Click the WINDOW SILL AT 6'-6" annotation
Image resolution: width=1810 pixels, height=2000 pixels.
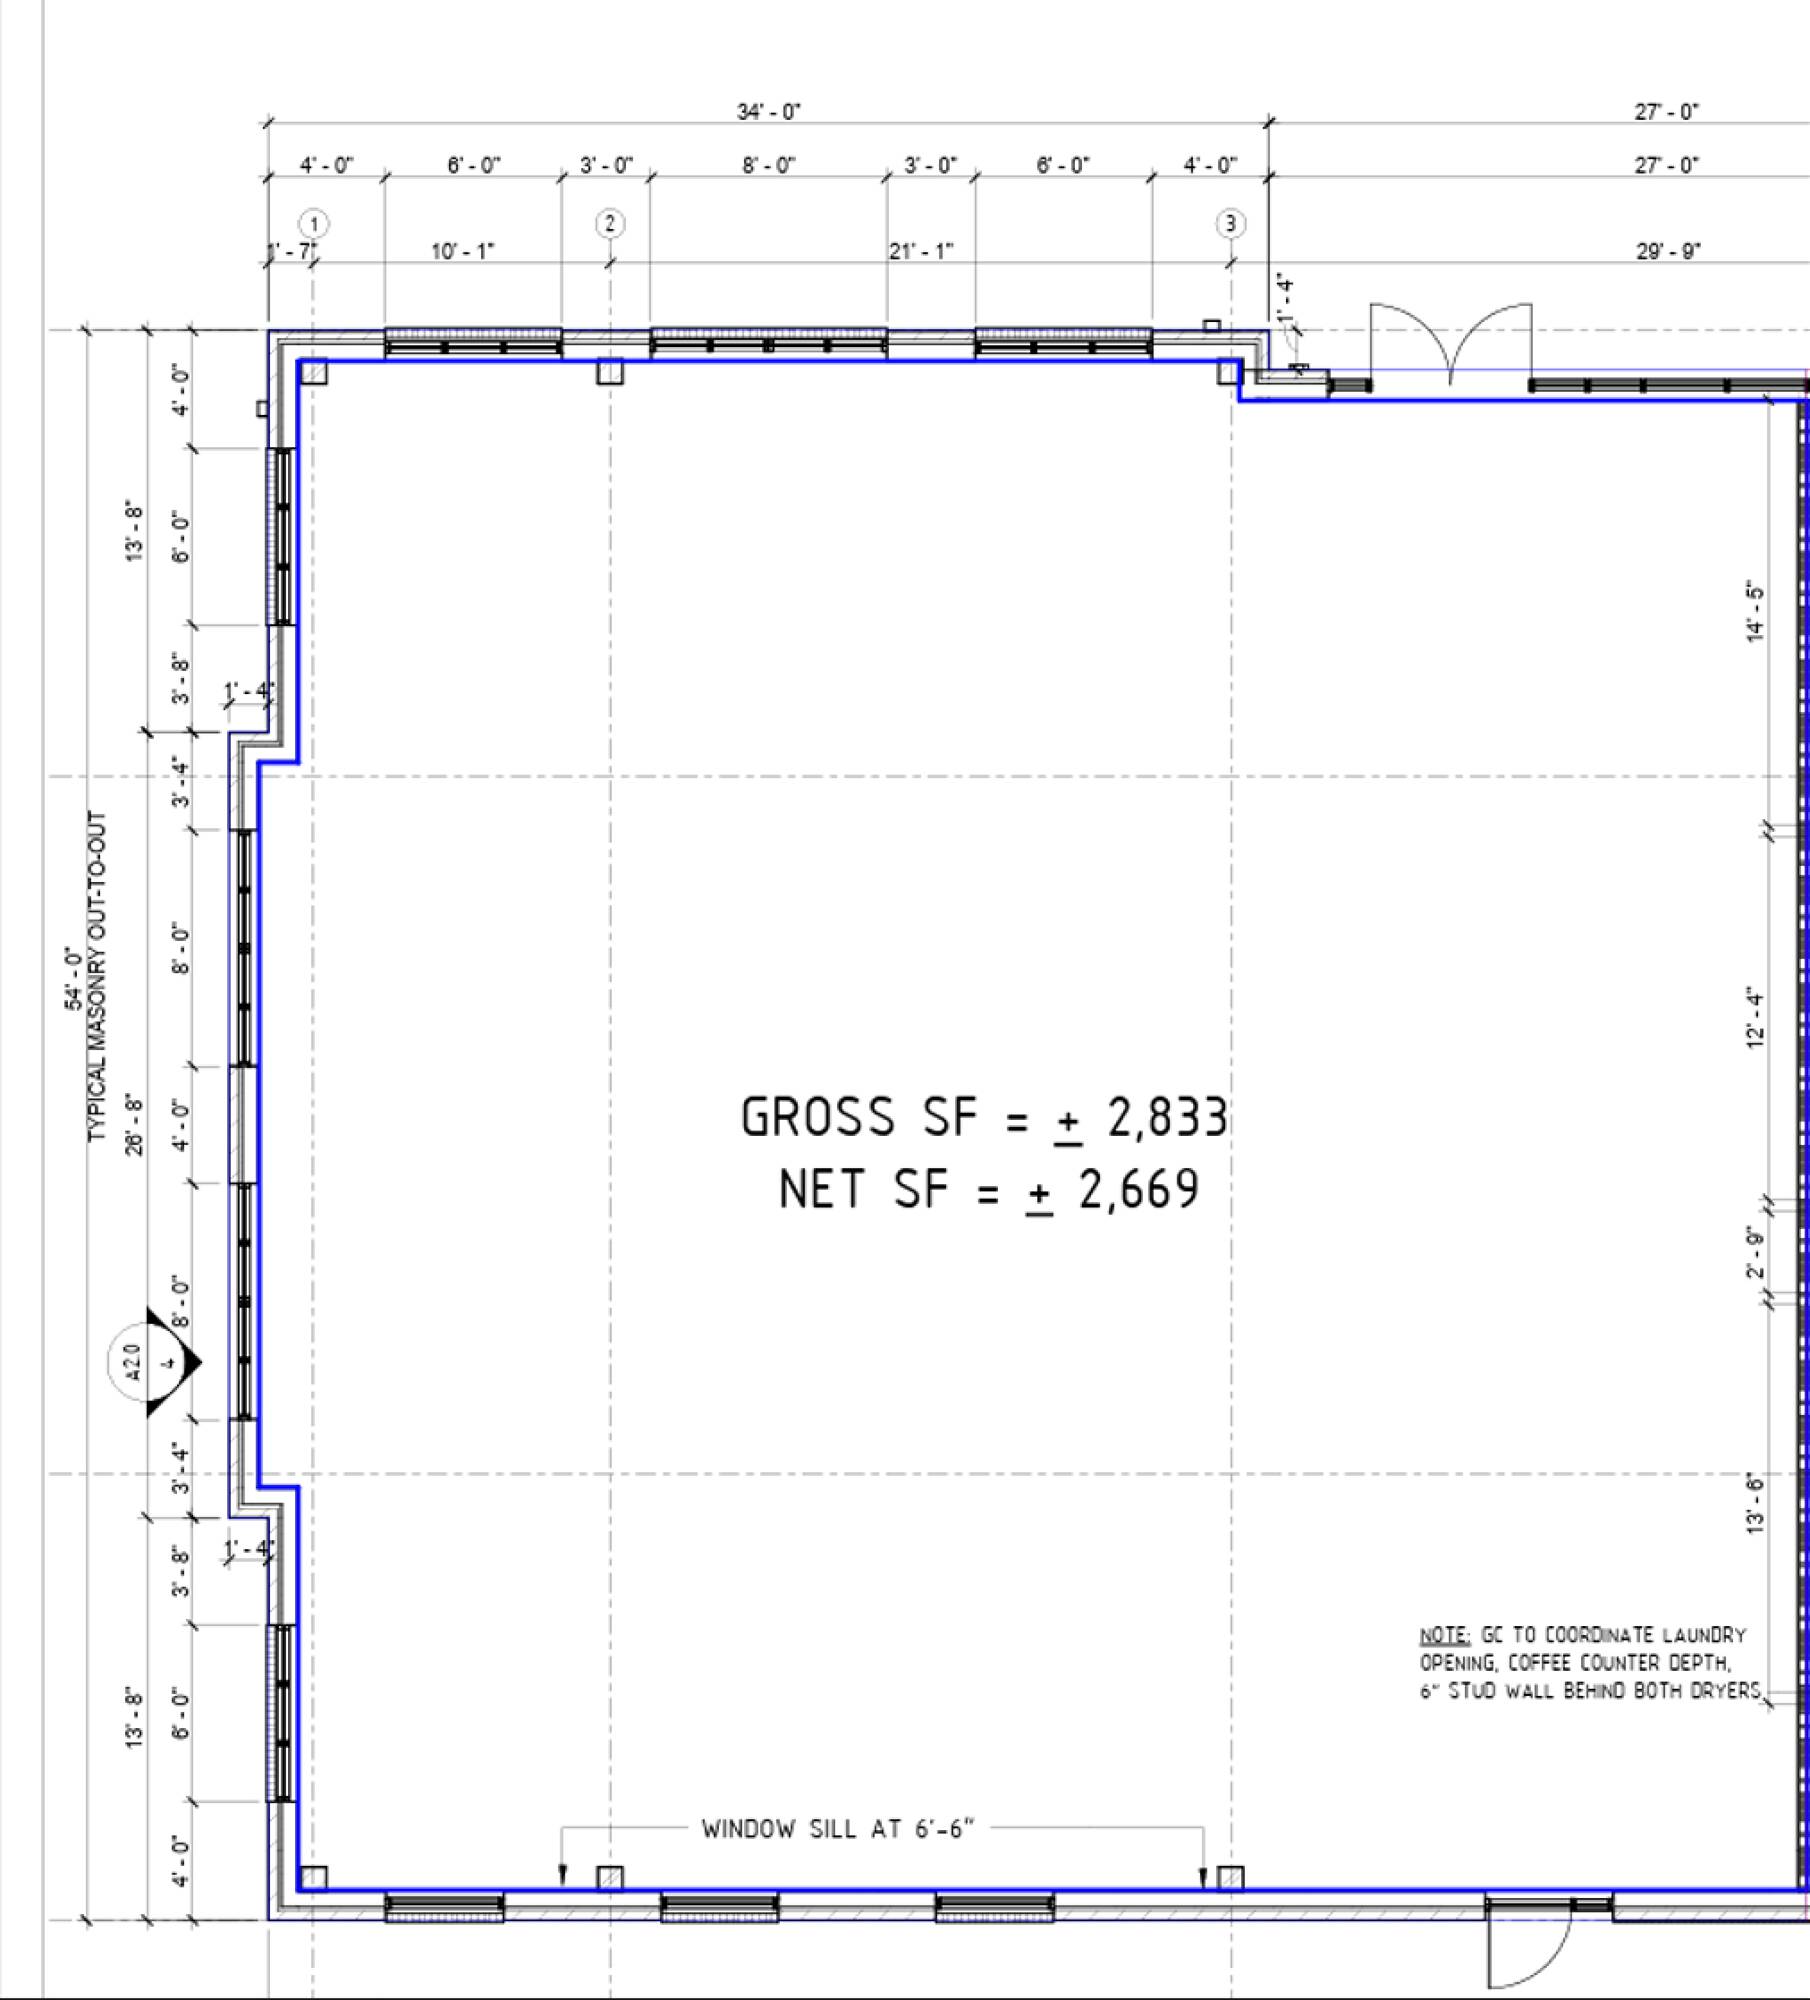pos(838,1829)
